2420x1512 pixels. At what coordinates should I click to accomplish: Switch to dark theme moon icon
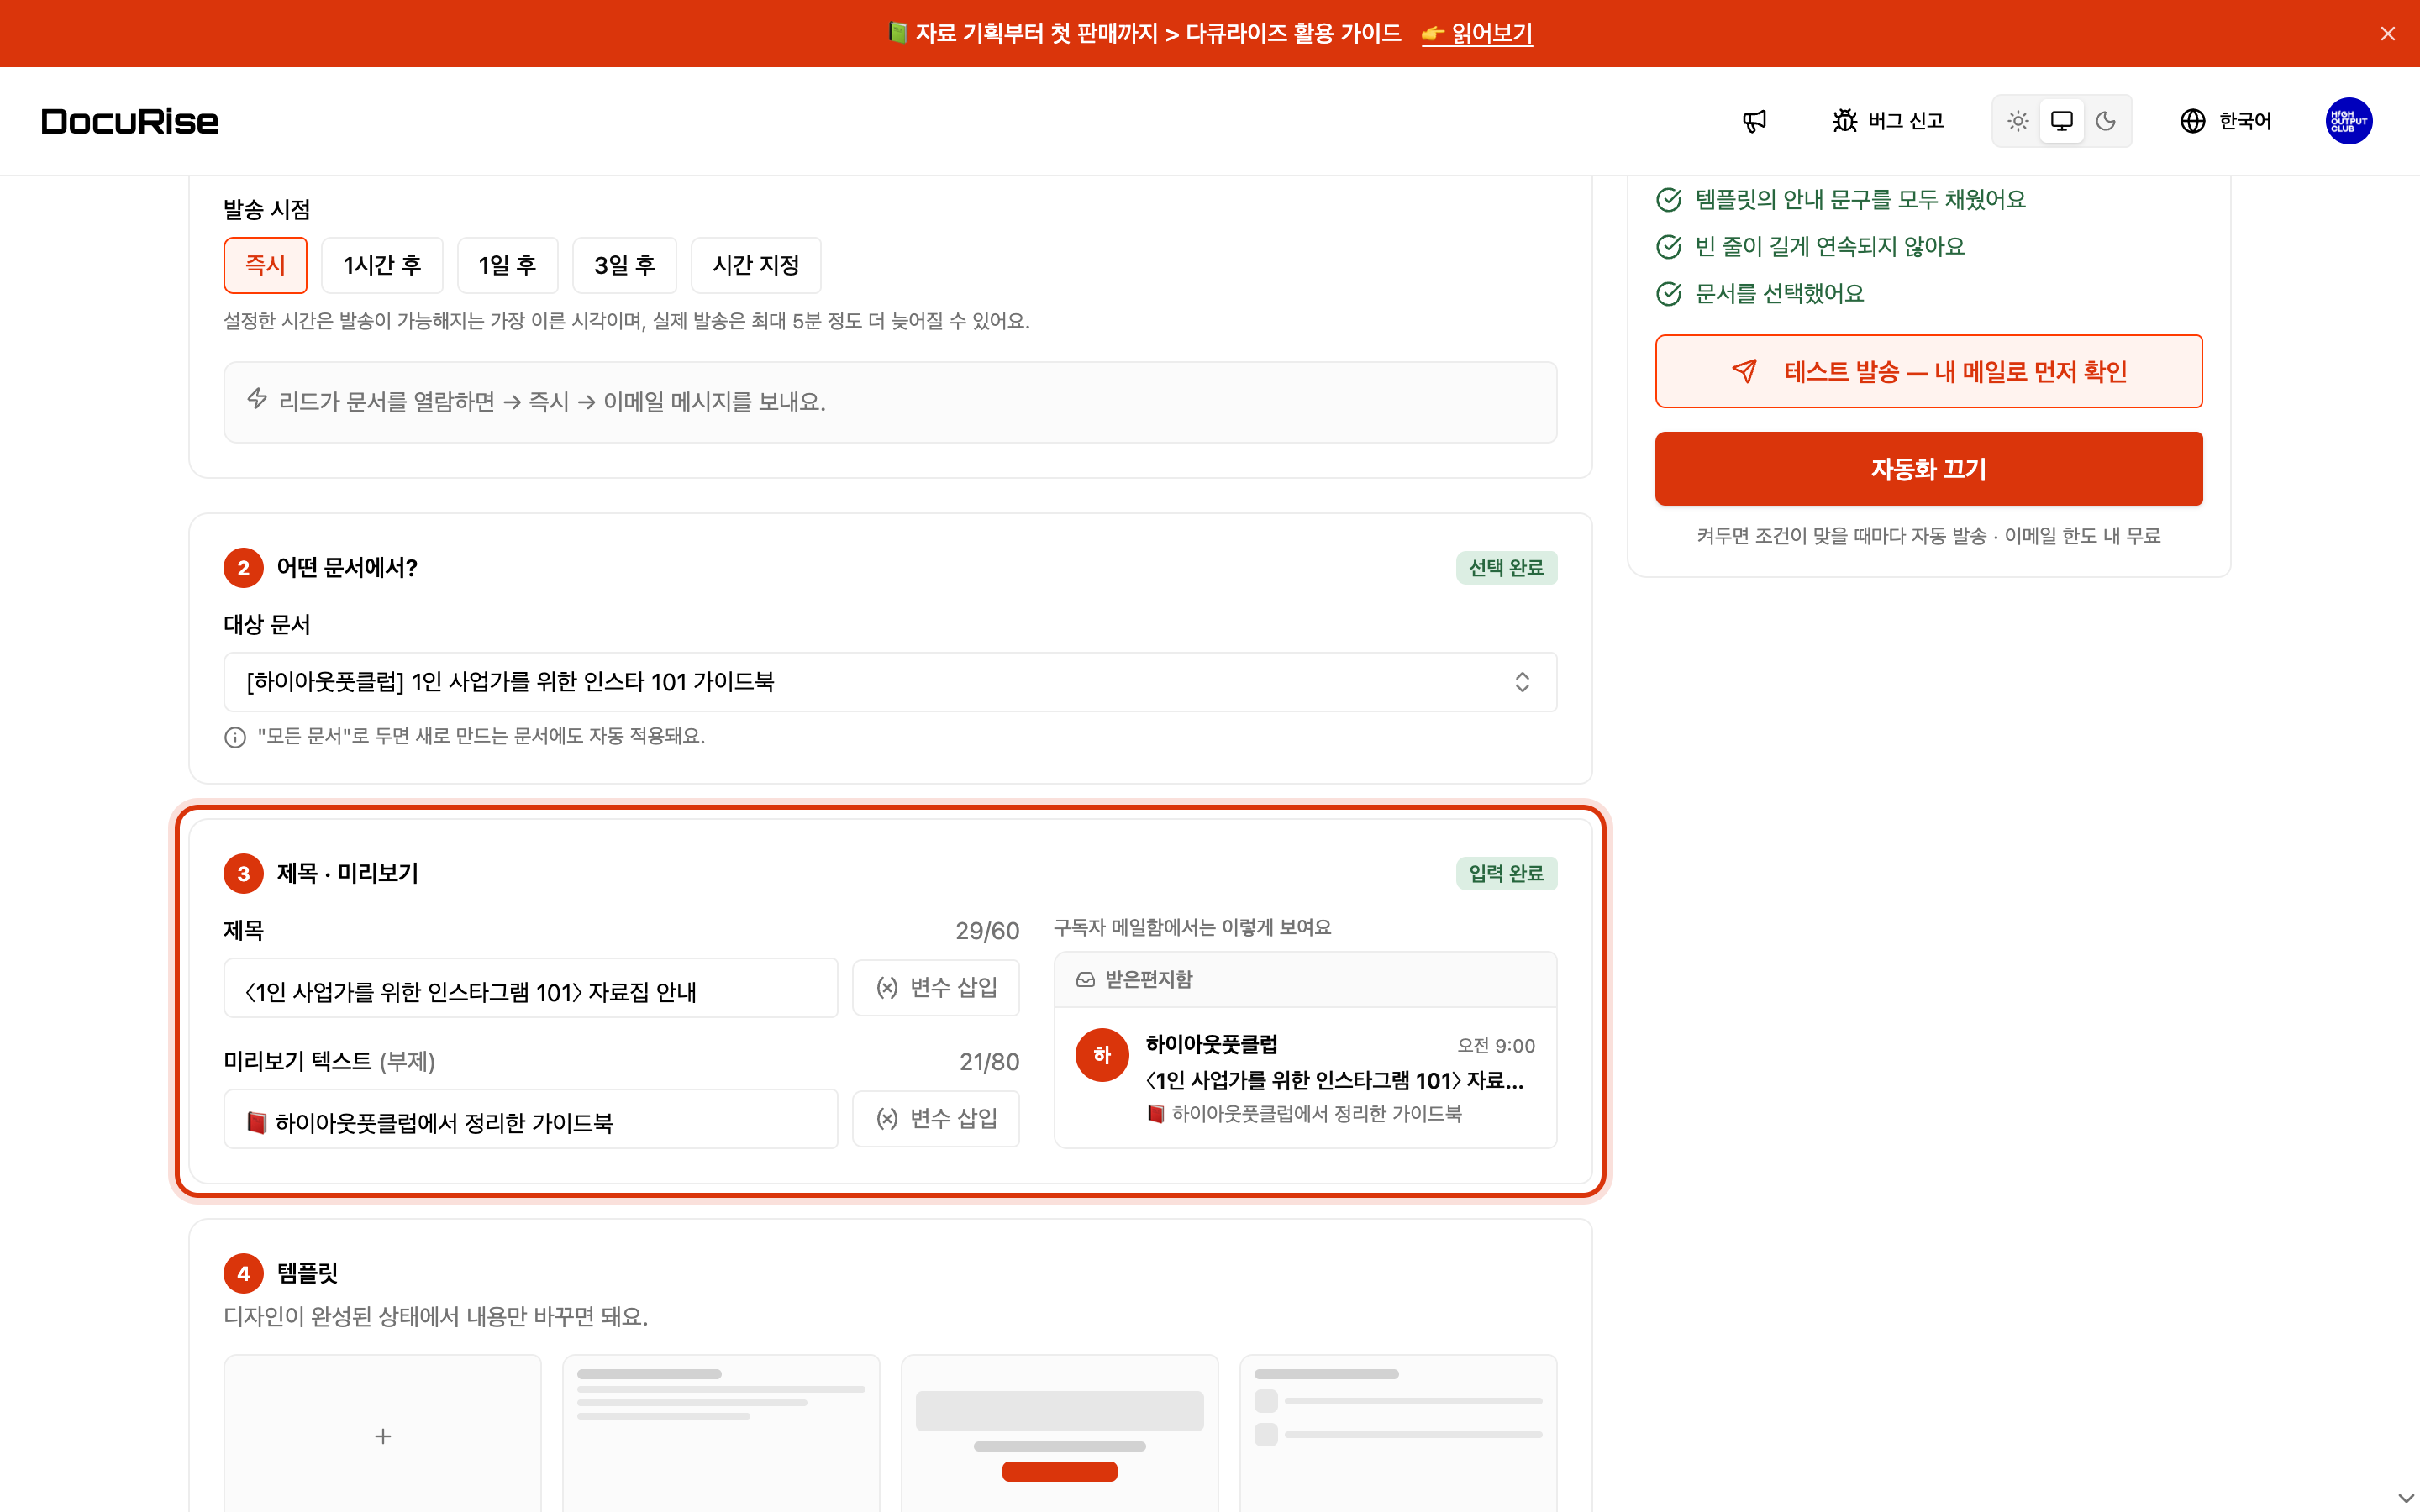click(x=2106, y=121)
